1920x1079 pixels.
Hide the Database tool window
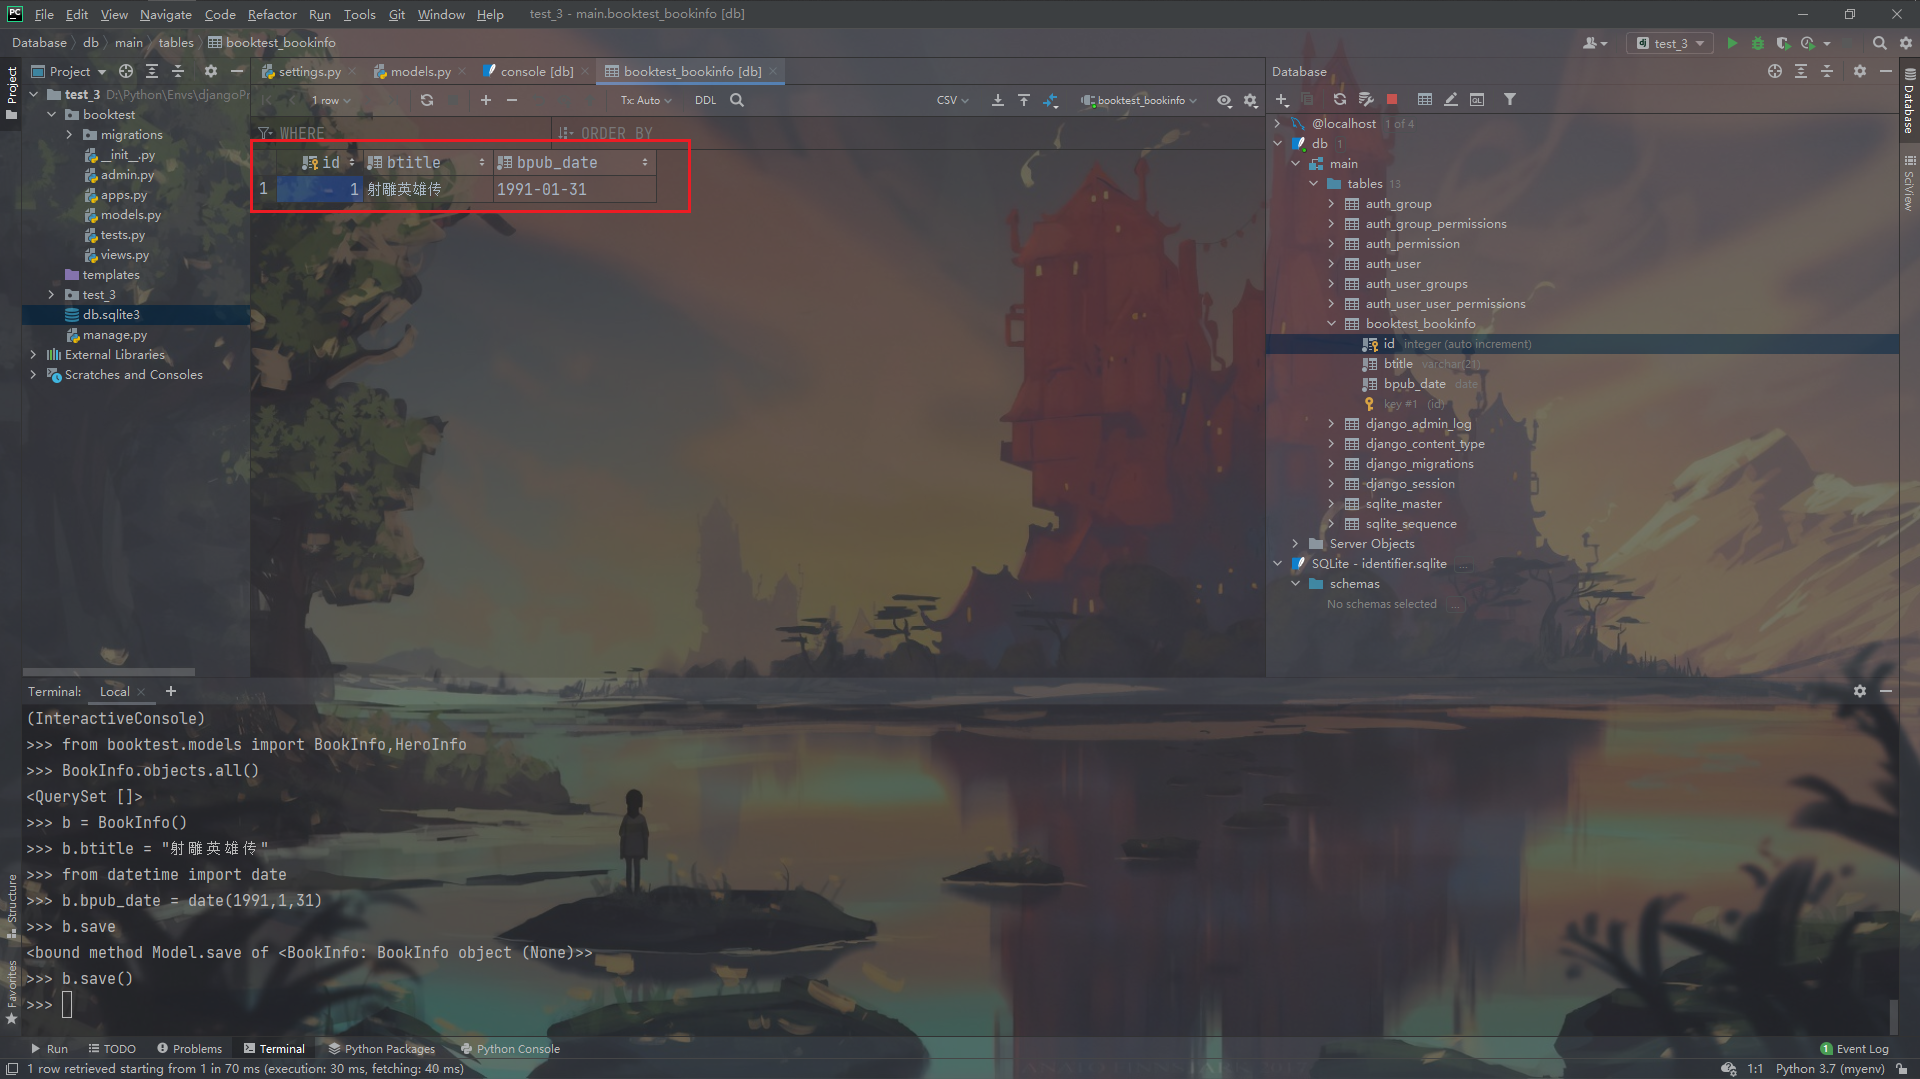[x=1886, y=71]
